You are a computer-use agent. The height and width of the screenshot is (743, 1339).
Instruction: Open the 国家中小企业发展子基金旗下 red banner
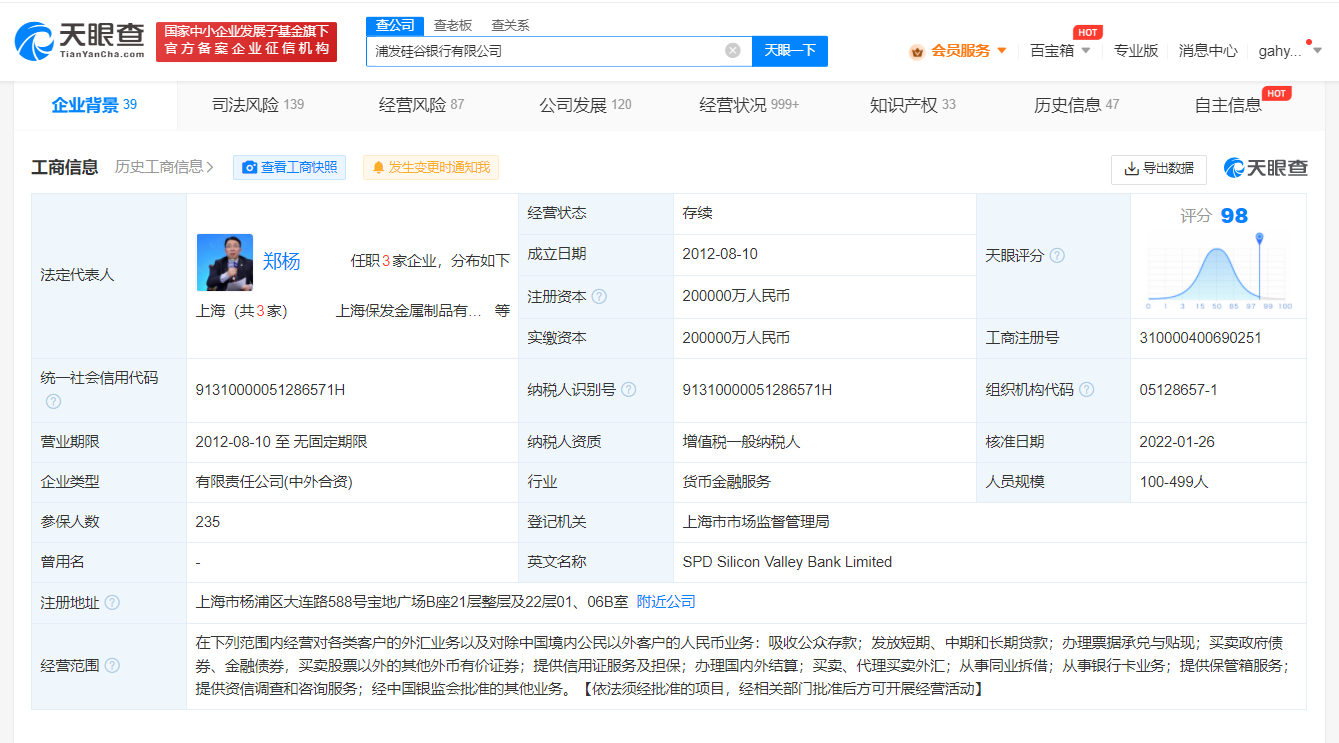coord(246,41)
